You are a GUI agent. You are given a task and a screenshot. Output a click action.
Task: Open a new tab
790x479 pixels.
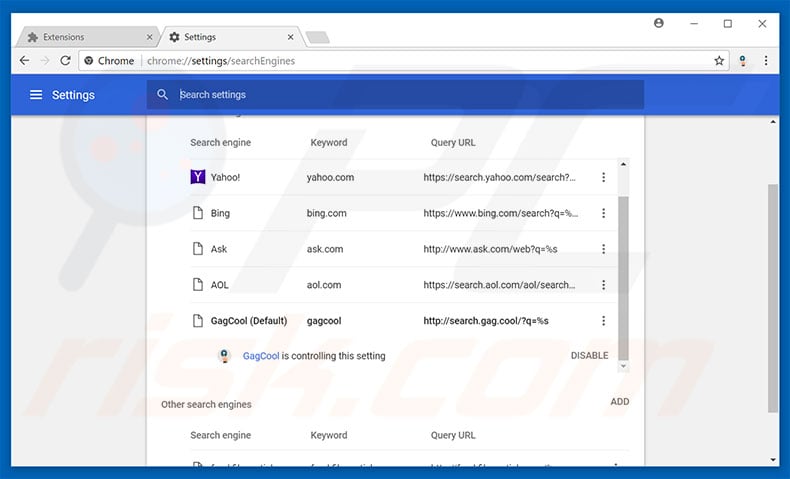point(317,37)
